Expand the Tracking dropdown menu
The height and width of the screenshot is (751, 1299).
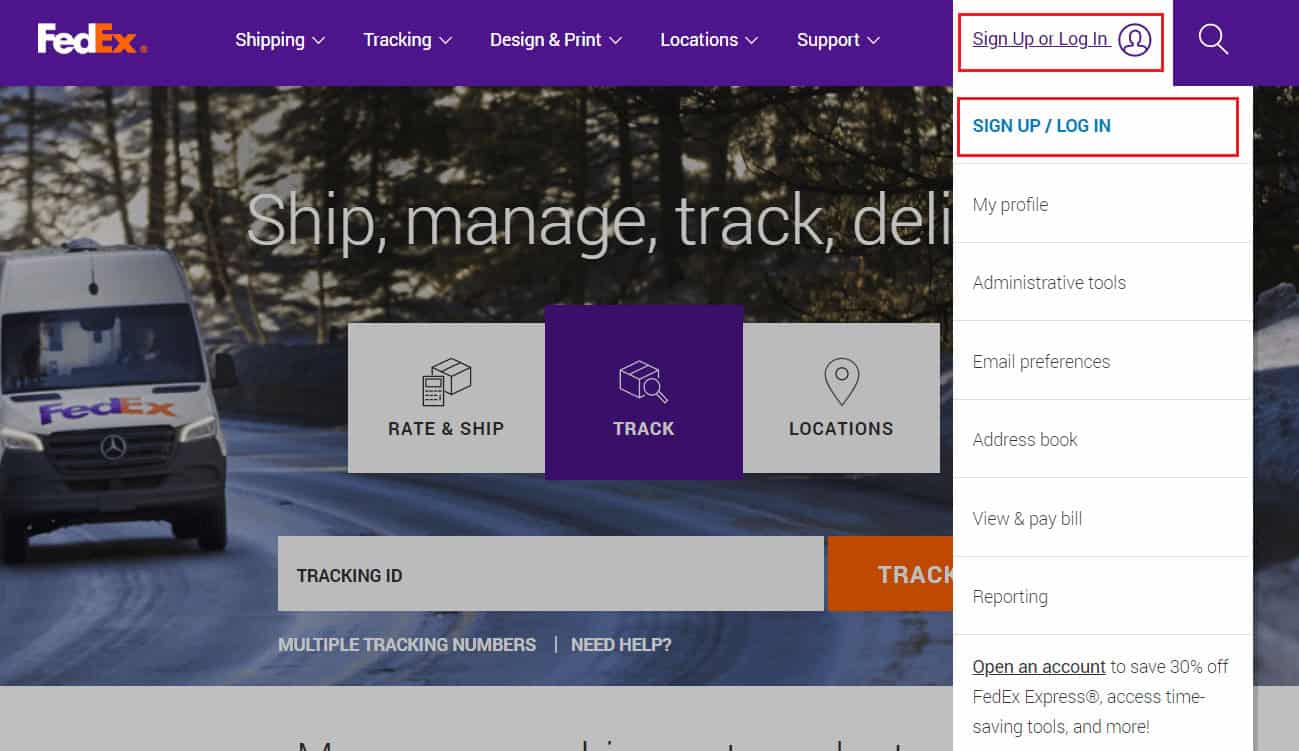click(x=408, y=40)
